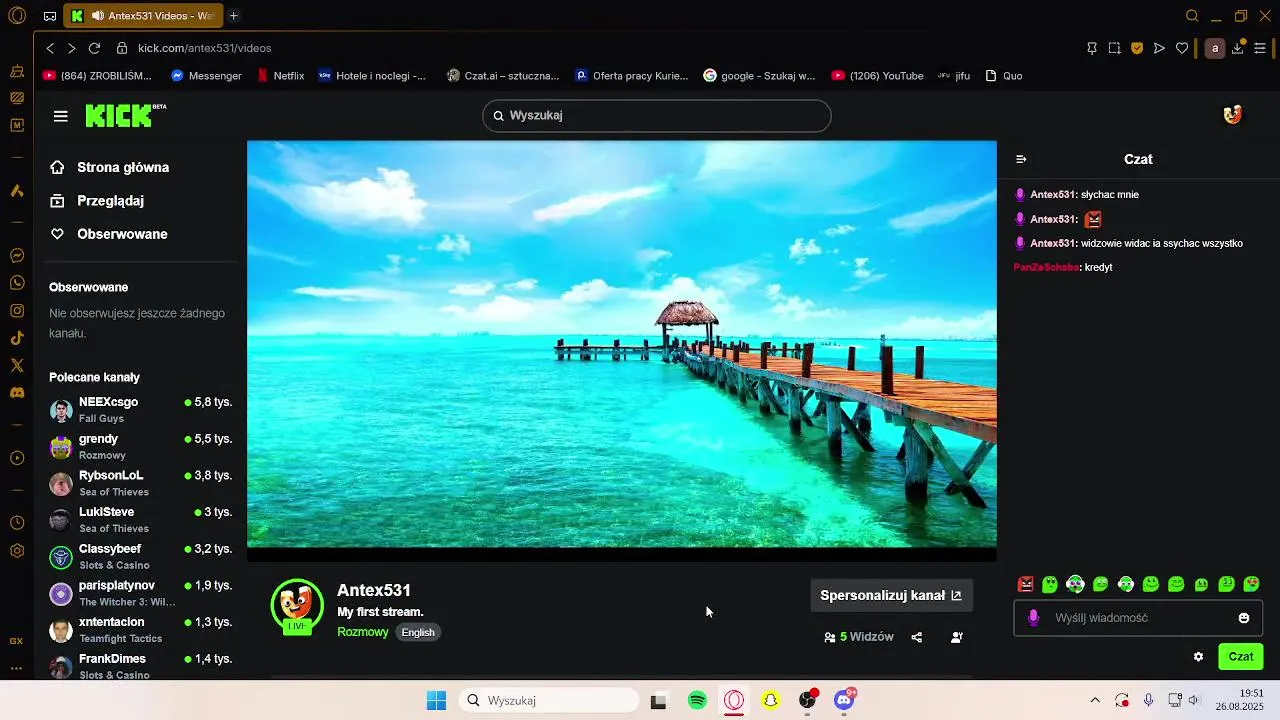Image resolution: width=1280 pixels, height=720 pixels.
Task: Open chat settings gear icon
Action: click(x=1198, y=657)
